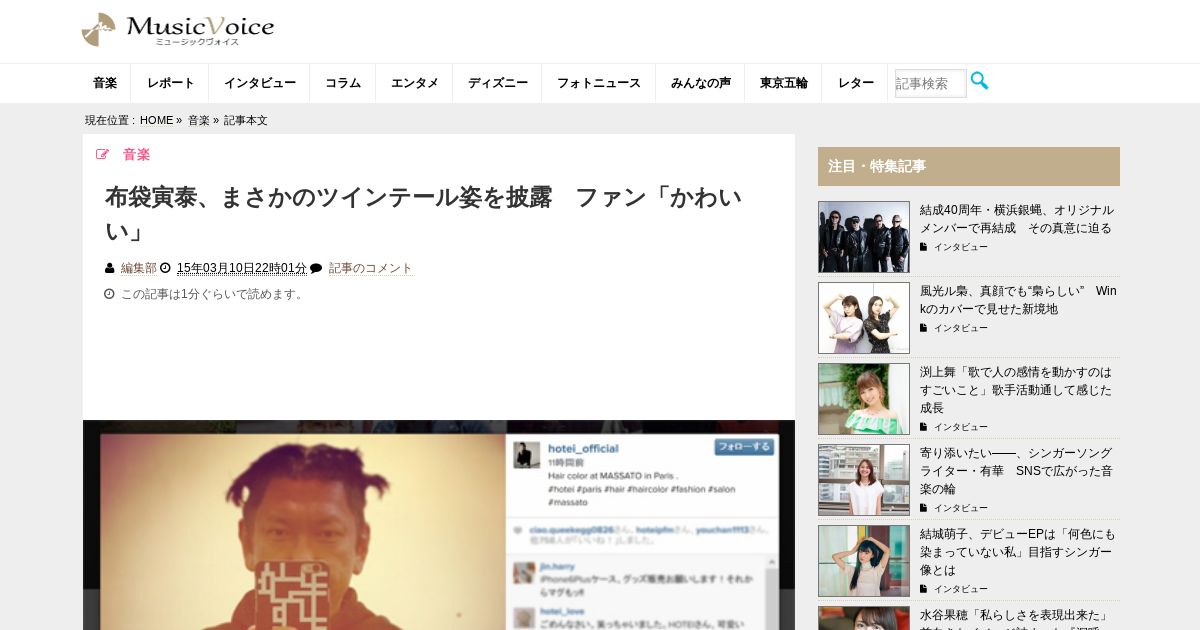Open 結城萌子 debut EP article link
The height and width of the screenshot is (630, 1200).
(x=1017, y=552)
